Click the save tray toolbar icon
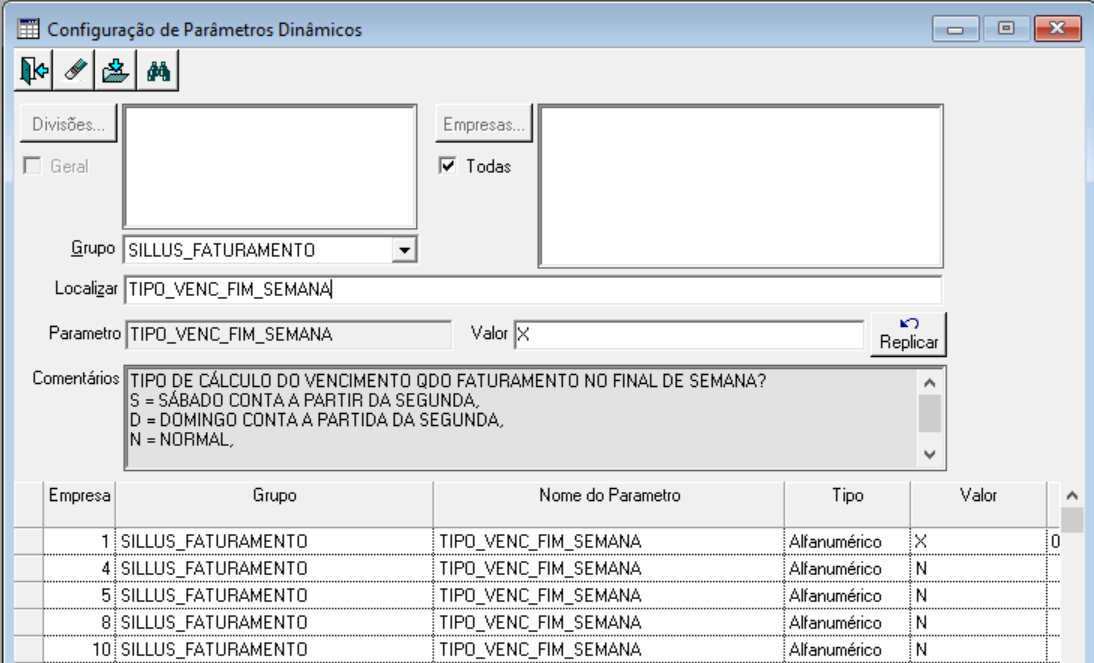Viewport: 1094px width, 663px height. (x=116, y=70)
